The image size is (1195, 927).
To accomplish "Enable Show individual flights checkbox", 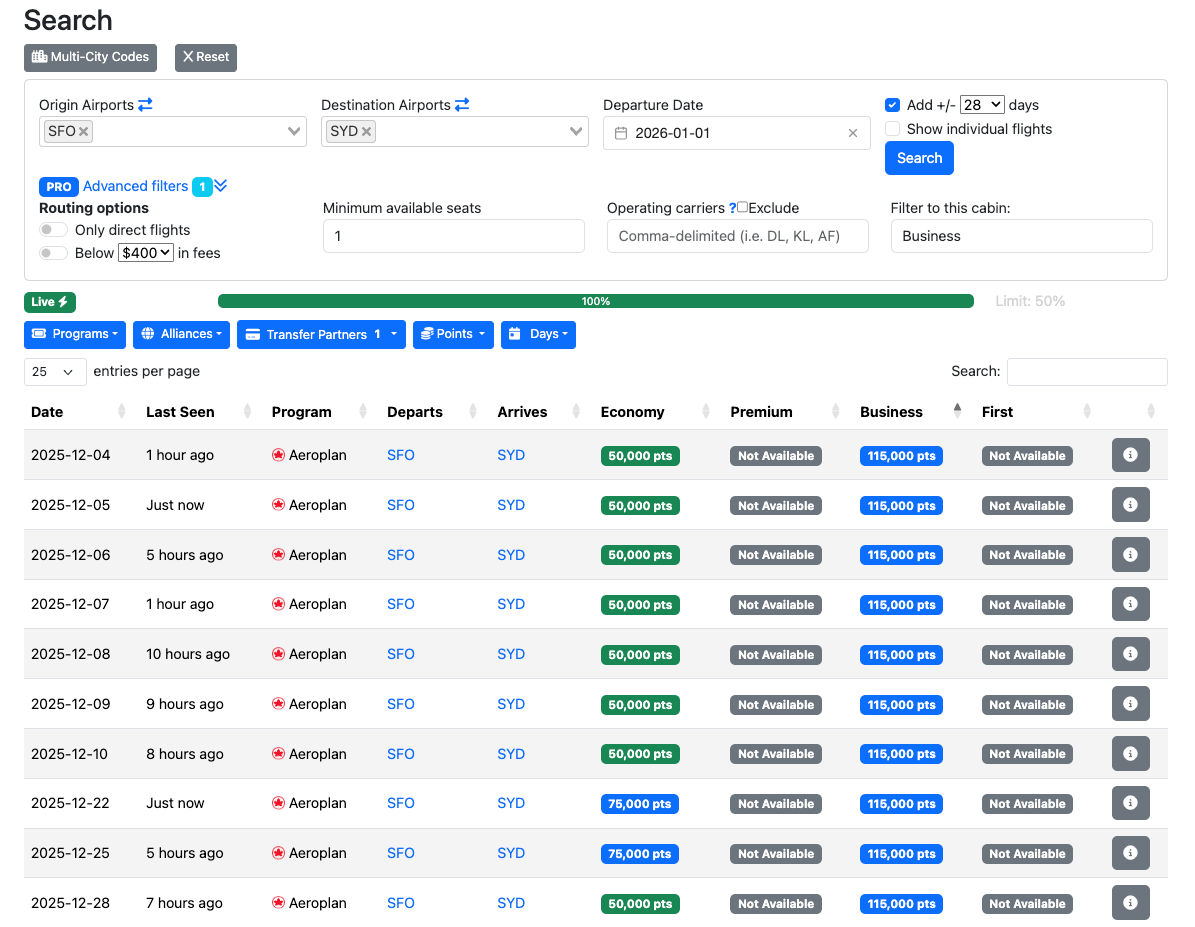I will [892, 129].
